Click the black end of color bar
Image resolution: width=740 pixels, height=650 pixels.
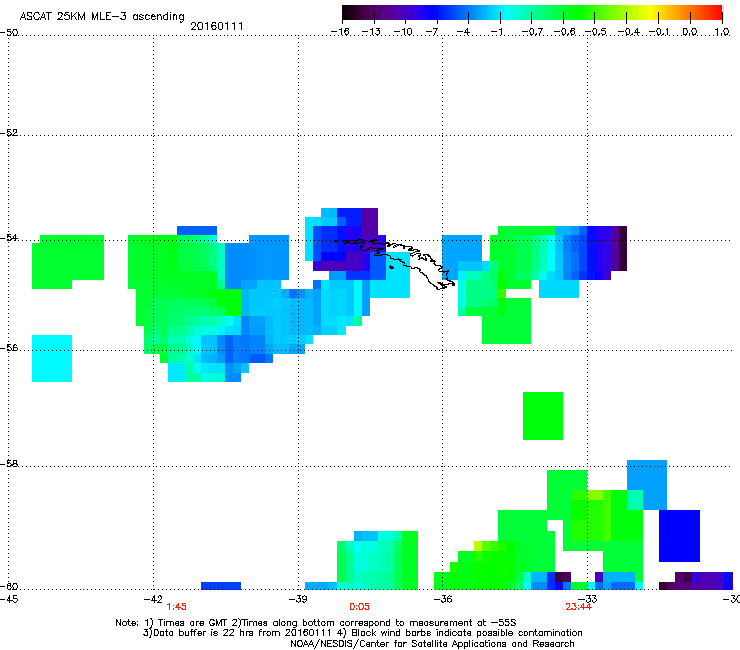click(x=348, y=13)
